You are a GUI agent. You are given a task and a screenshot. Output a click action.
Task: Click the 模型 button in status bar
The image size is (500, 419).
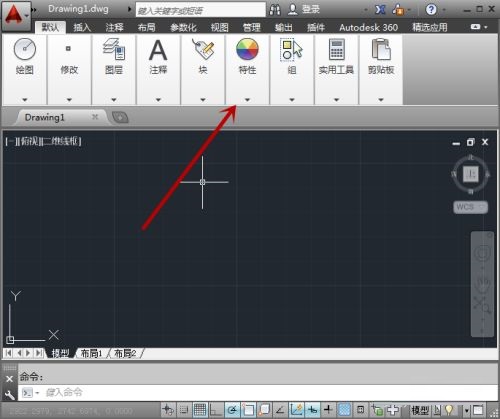coord(420,410)
